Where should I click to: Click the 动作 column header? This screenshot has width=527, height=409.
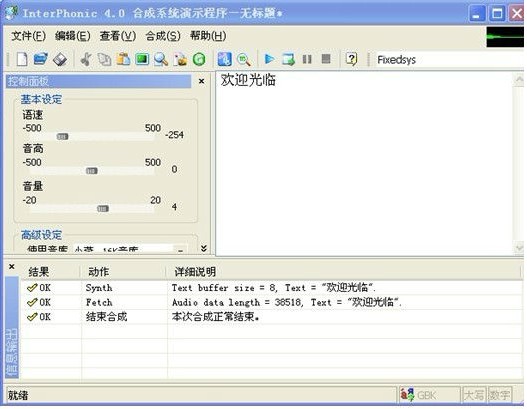pyautogui.click(x=123, y=272)
